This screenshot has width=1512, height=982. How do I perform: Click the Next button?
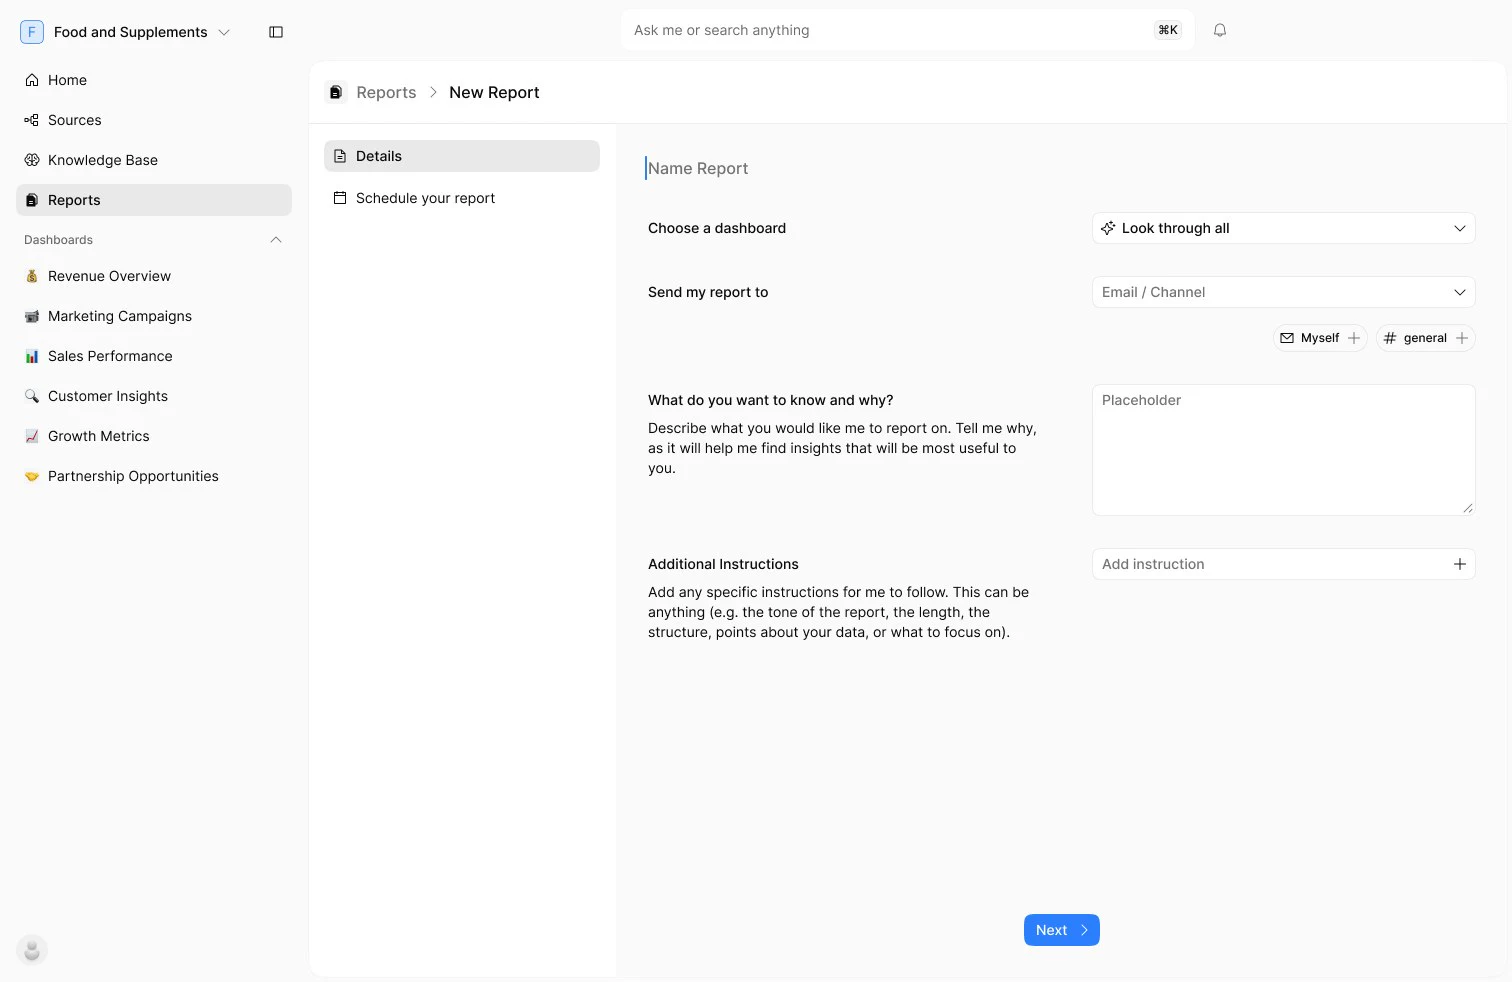[1062, 930]
